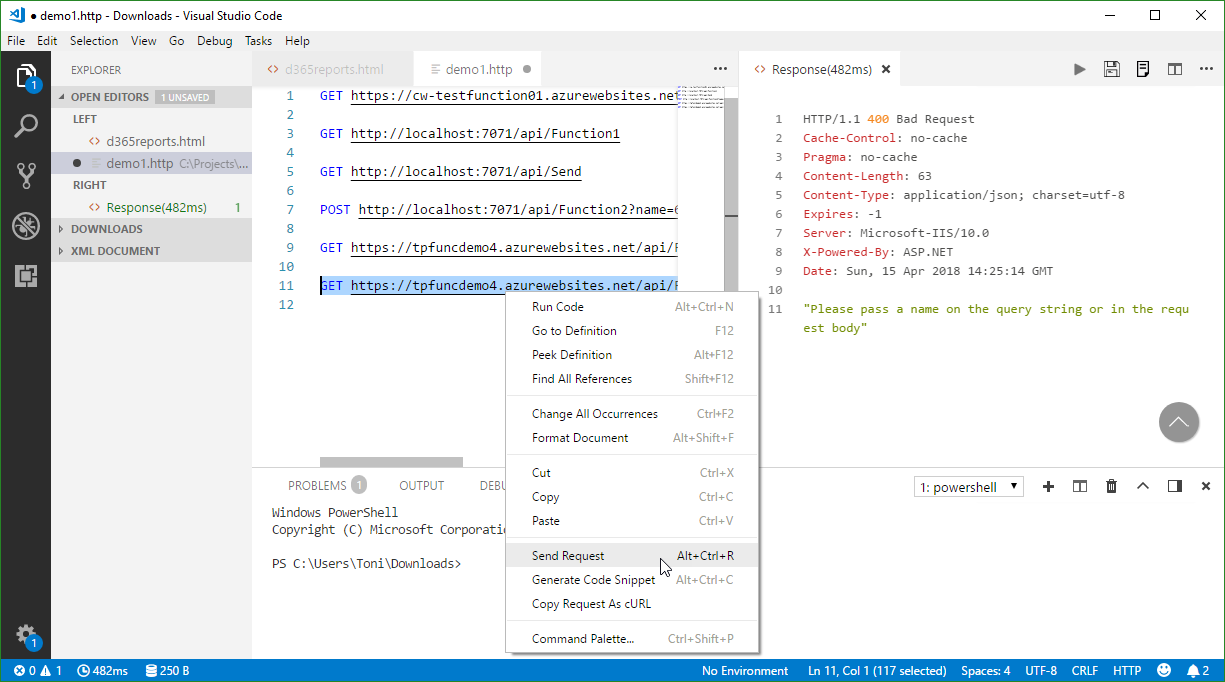Open the Source Control view icon
Viewport: 1225px width, 682px height.
tap(26, 176)
